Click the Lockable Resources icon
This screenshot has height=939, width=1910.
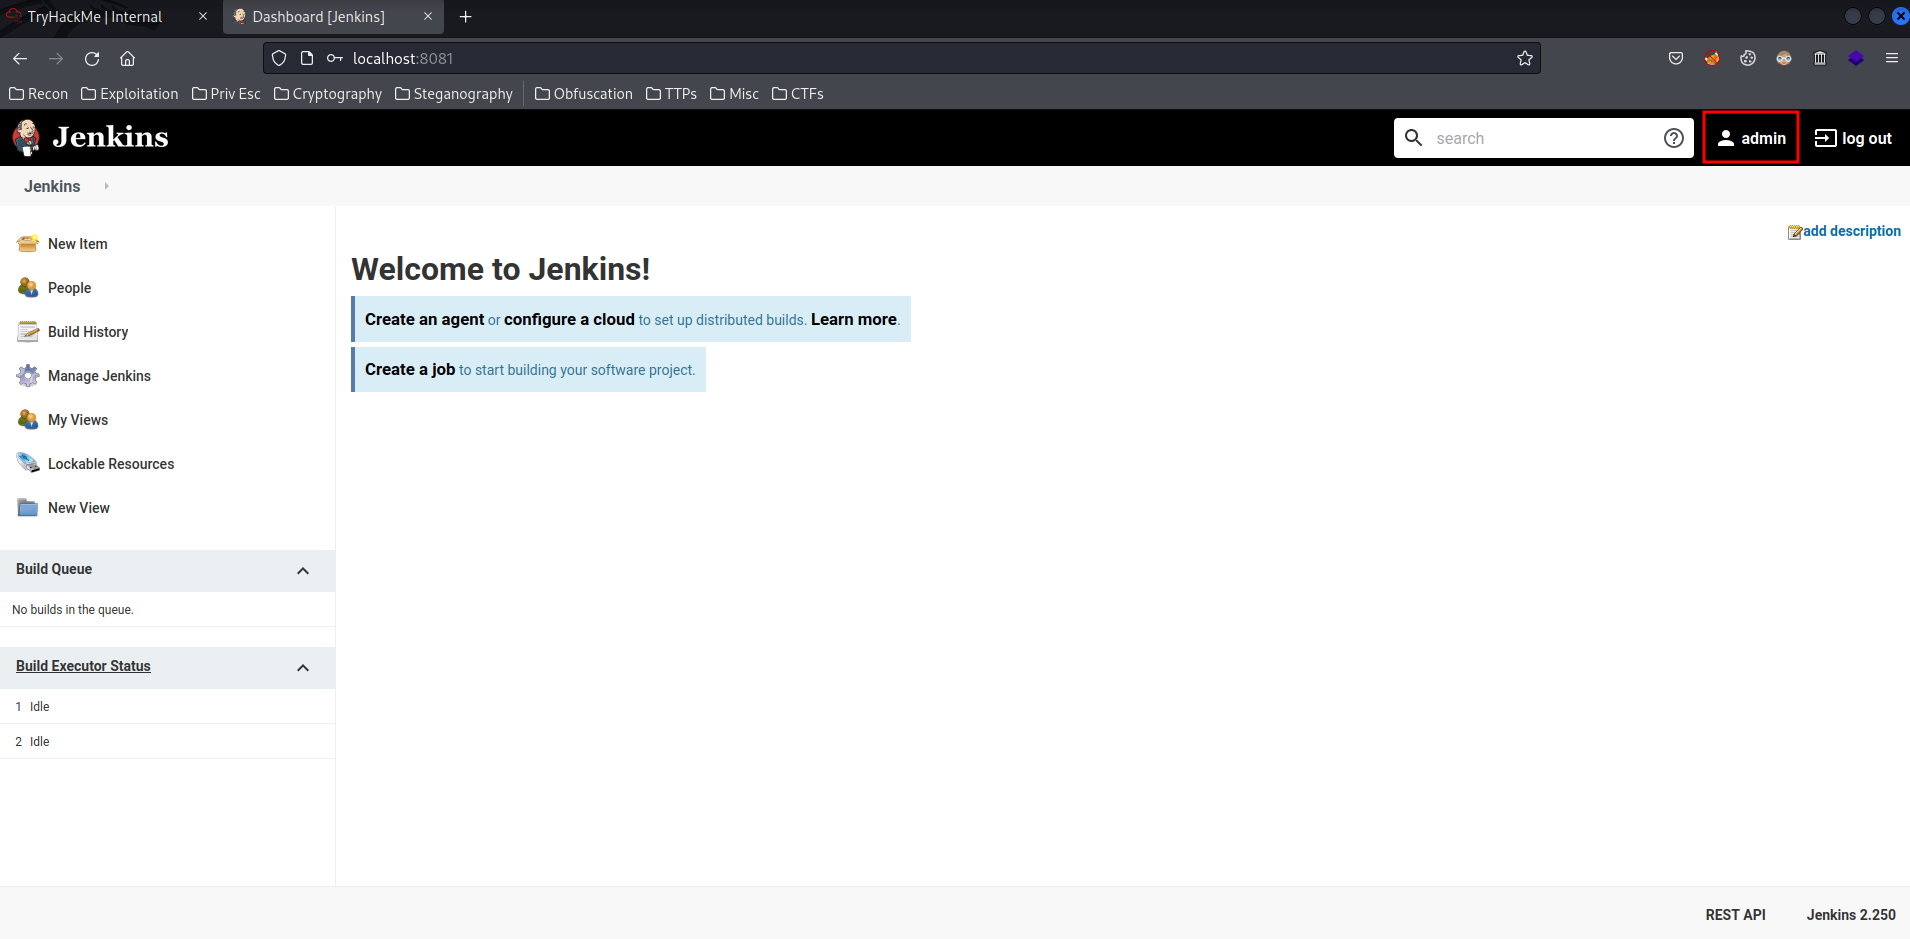coord(28,464)
